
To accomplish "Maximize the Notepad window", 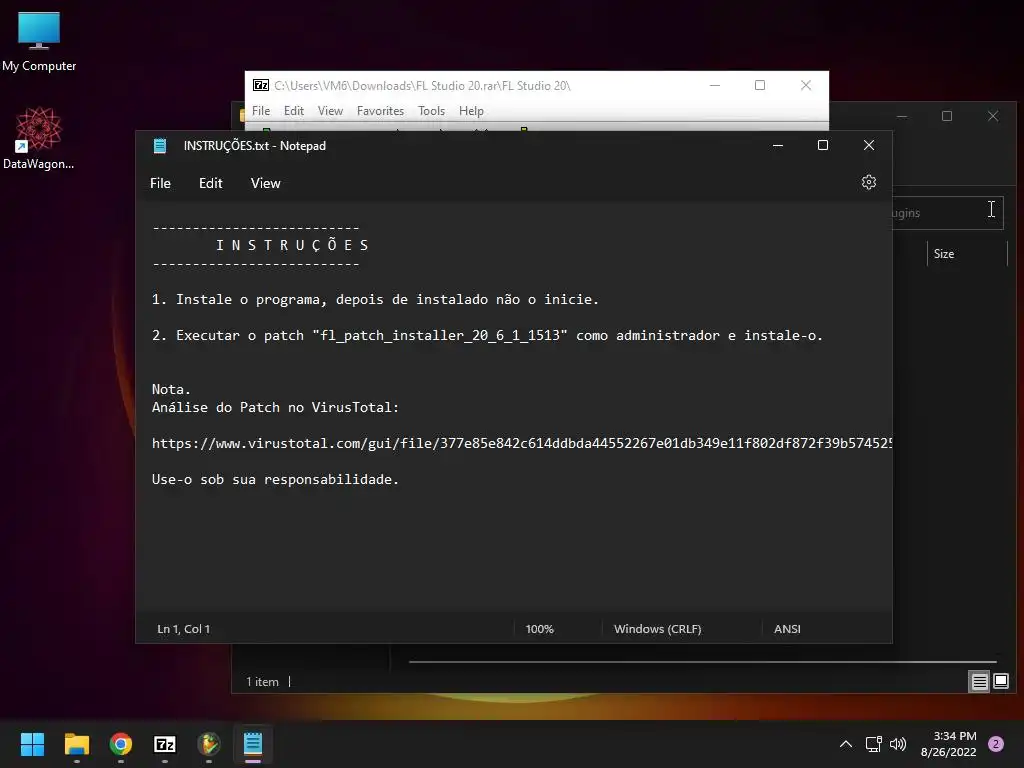I will pos(823,146).
